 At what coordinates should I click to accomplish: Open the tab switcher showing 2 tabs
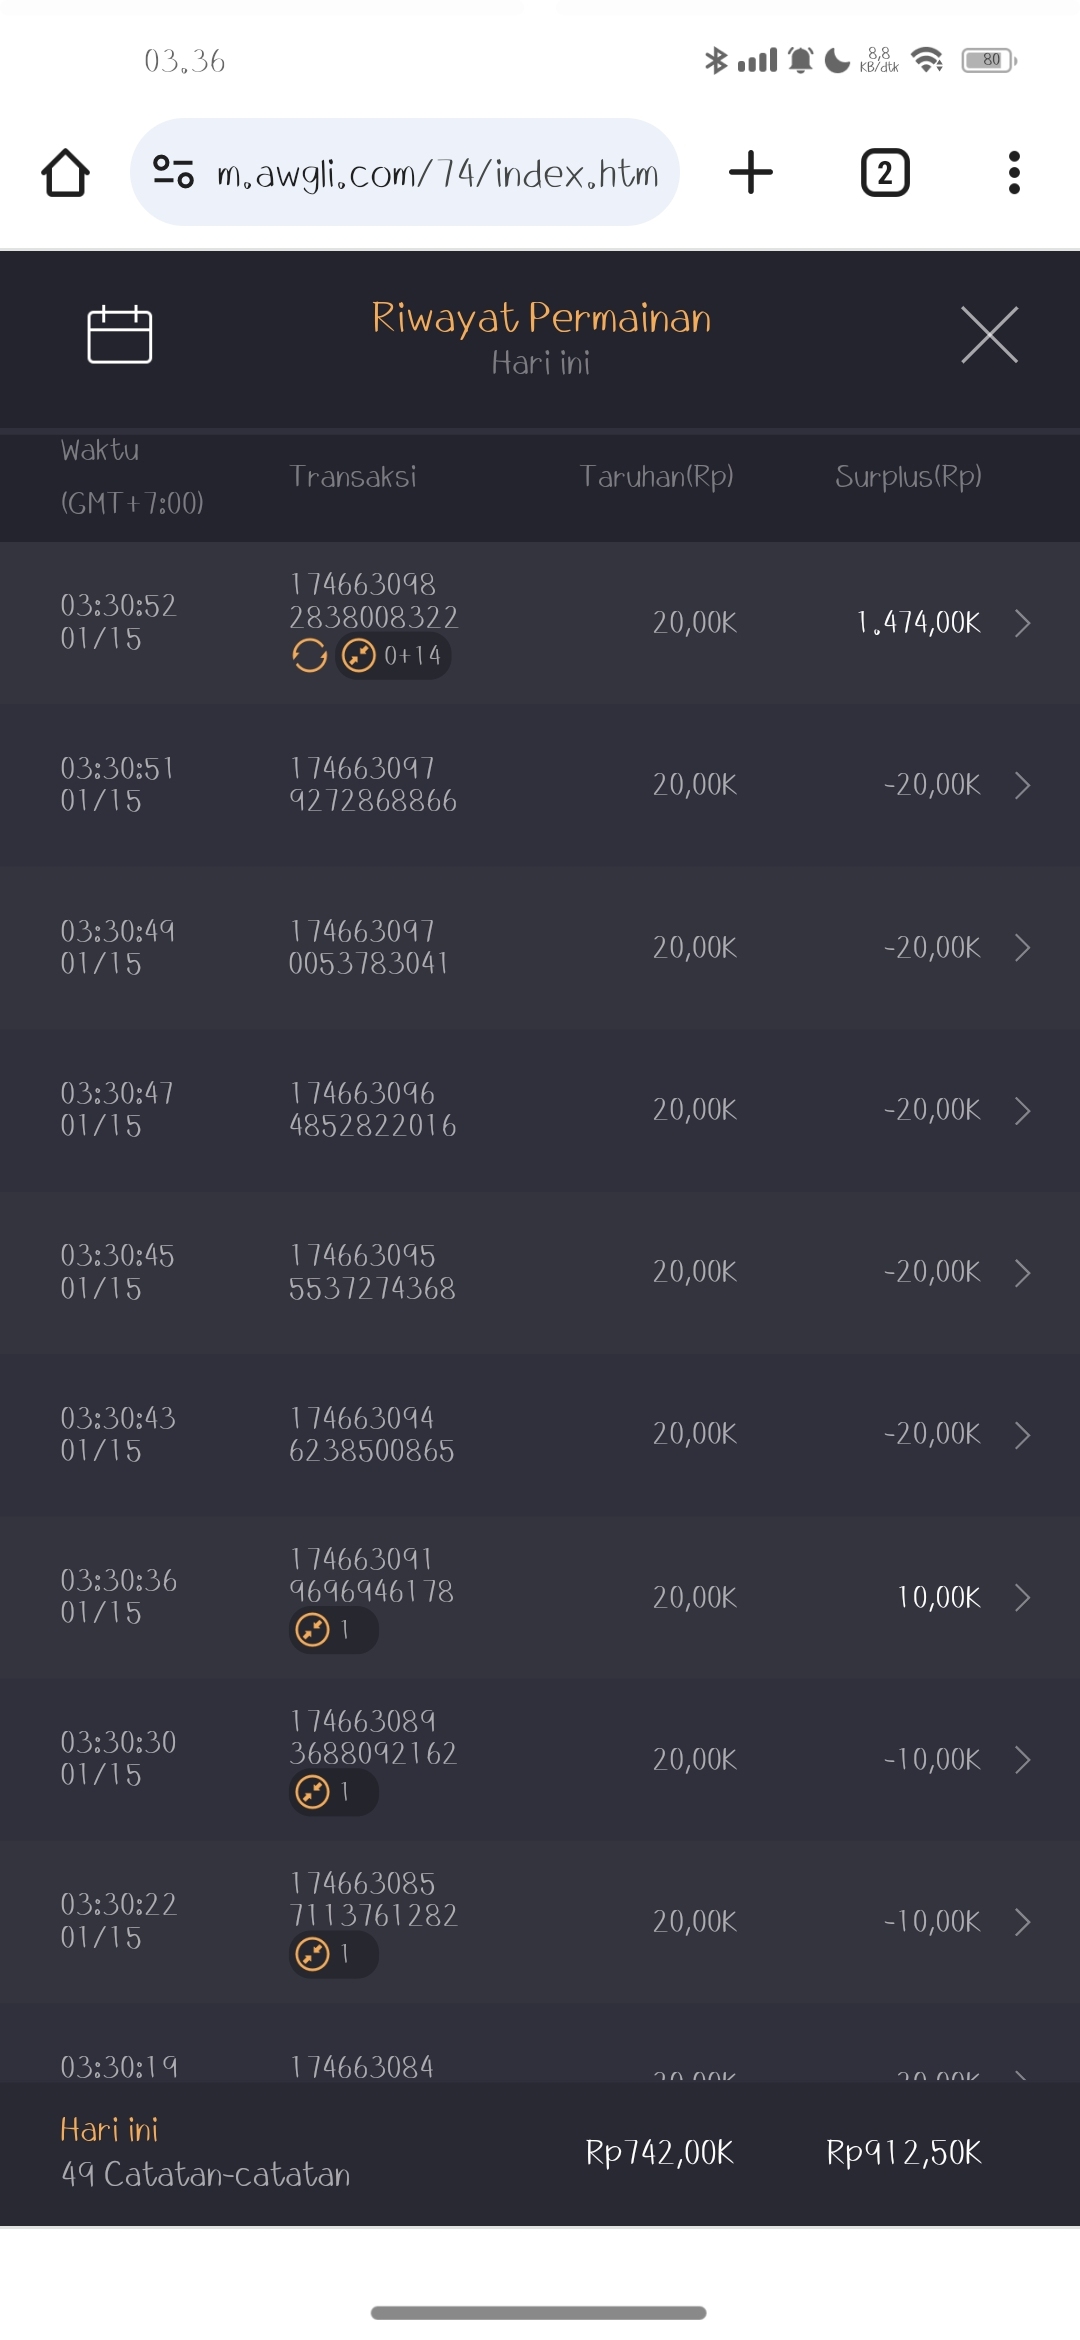(885, 173)
